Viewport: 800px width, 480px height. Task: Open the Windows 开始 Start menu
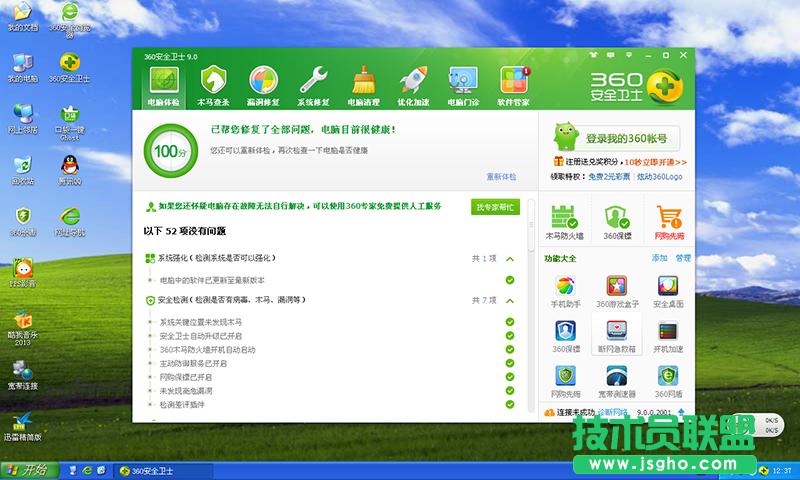coord(27,470)
